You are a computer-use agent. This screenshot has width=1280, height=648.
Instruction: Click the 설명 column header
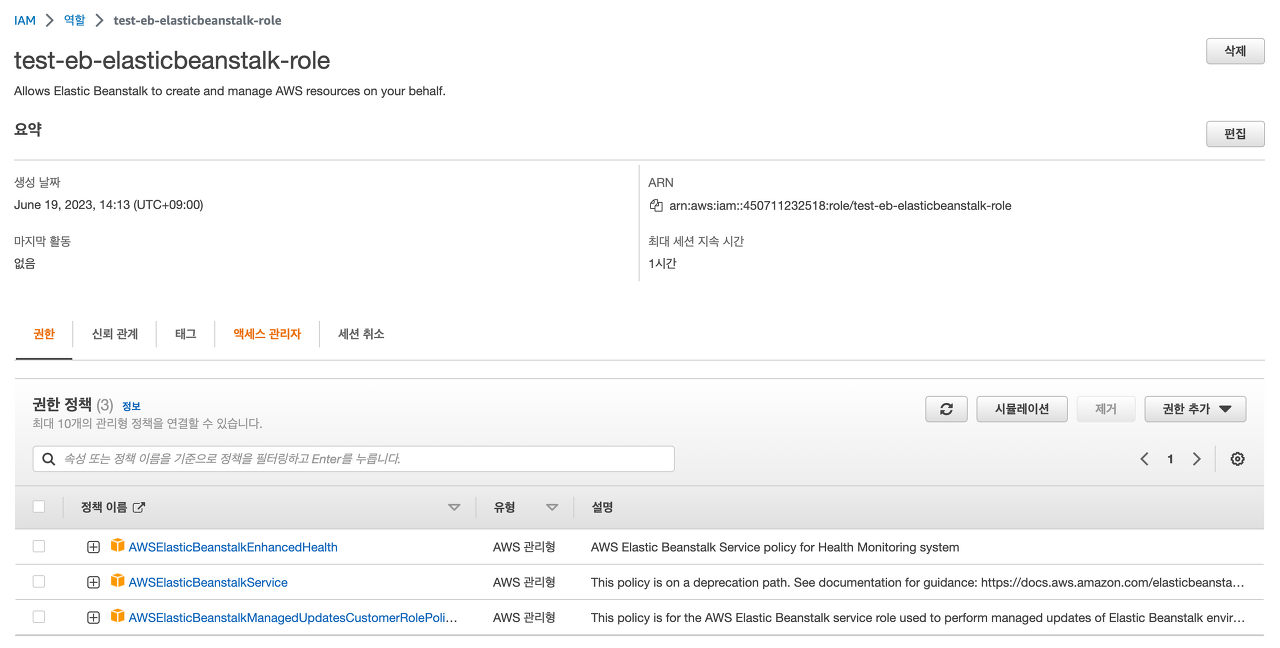602,507
